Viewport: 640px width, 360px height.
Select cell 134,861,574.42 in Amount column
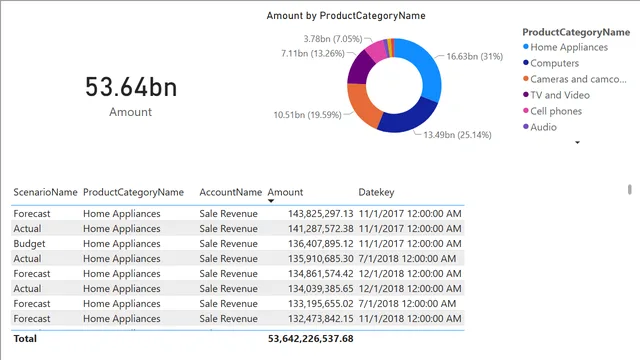pyautogui.click(x=320, y=273)
